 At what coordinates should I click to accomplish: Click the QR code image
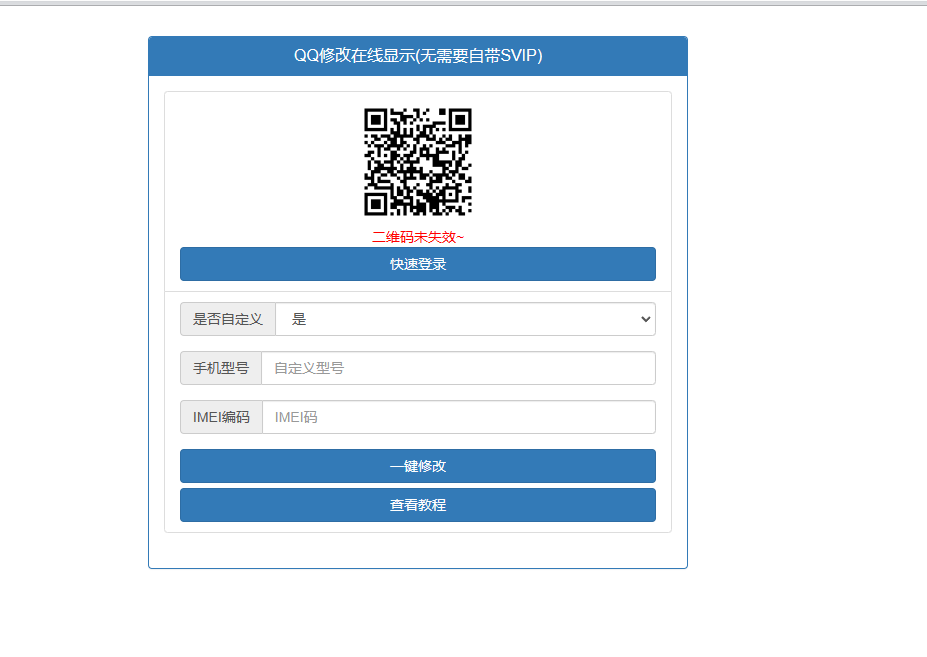point(417,161)
